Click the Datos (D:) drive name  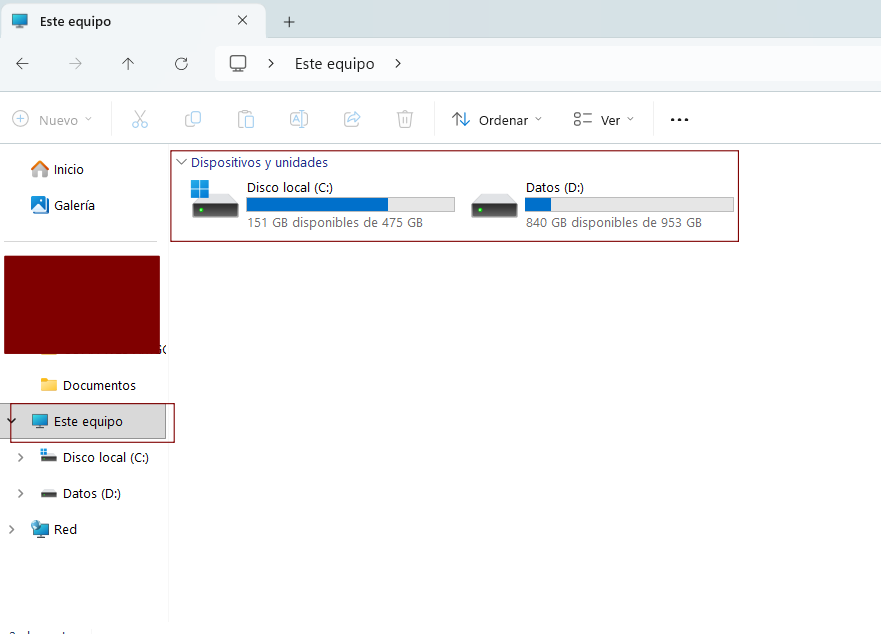point(555,187)
